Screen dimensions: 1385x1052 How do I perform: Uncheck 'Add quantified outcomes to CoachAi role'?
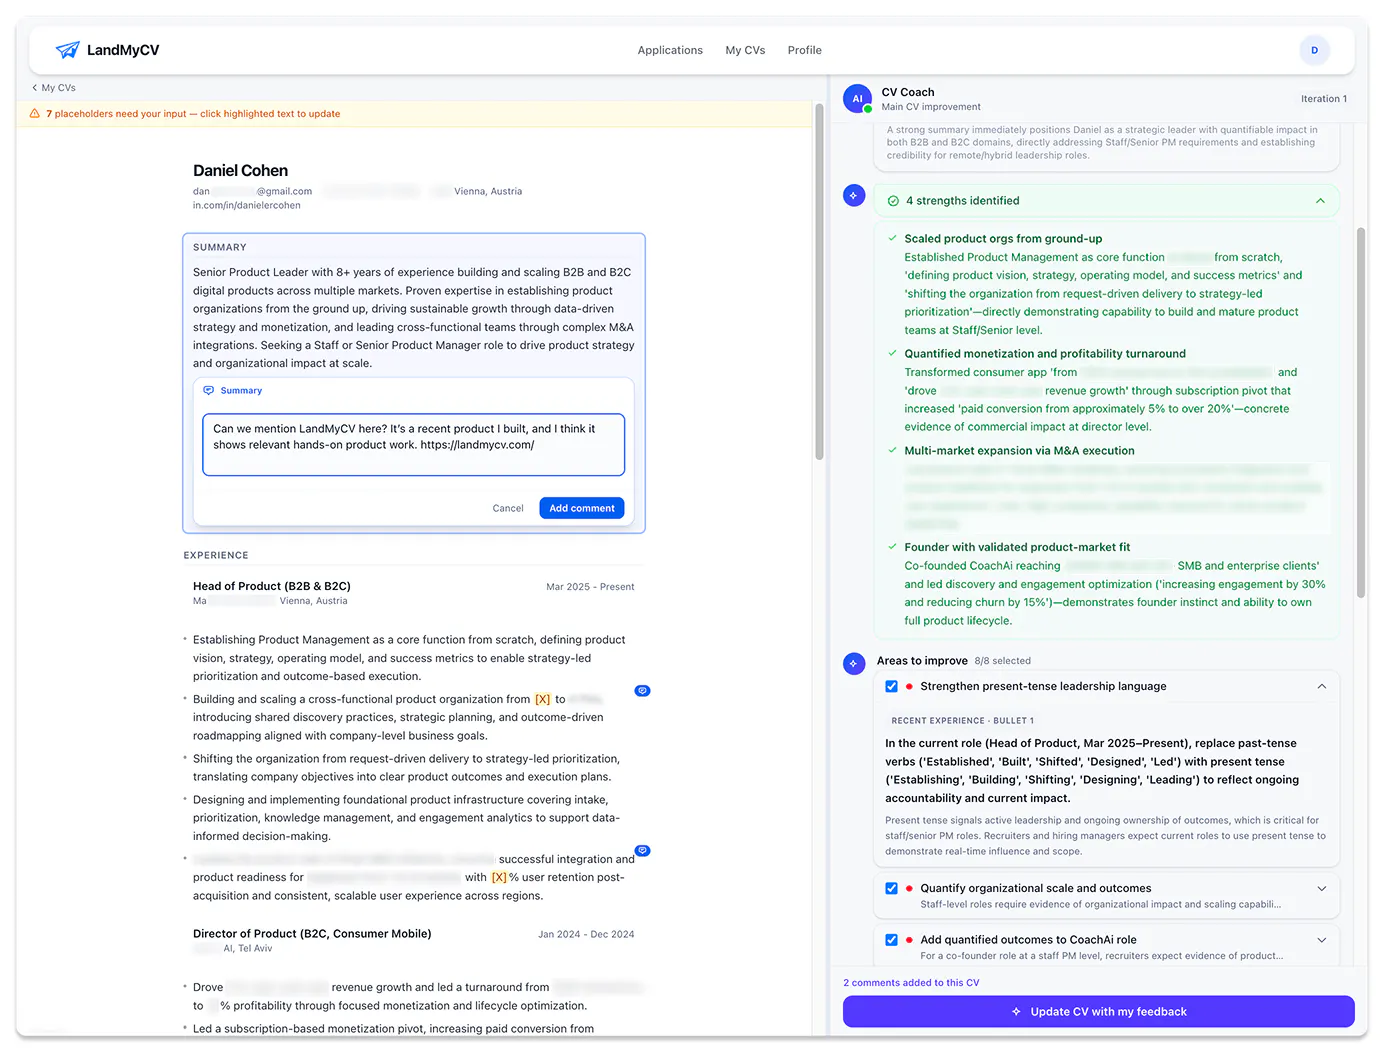click(891, 940)
